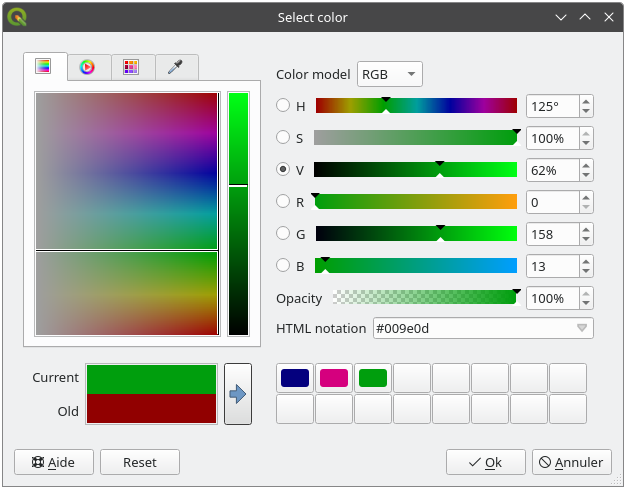Screen dimensions: 626x495
Task: Switch to the color wheel tab
Action: point(88,67)
